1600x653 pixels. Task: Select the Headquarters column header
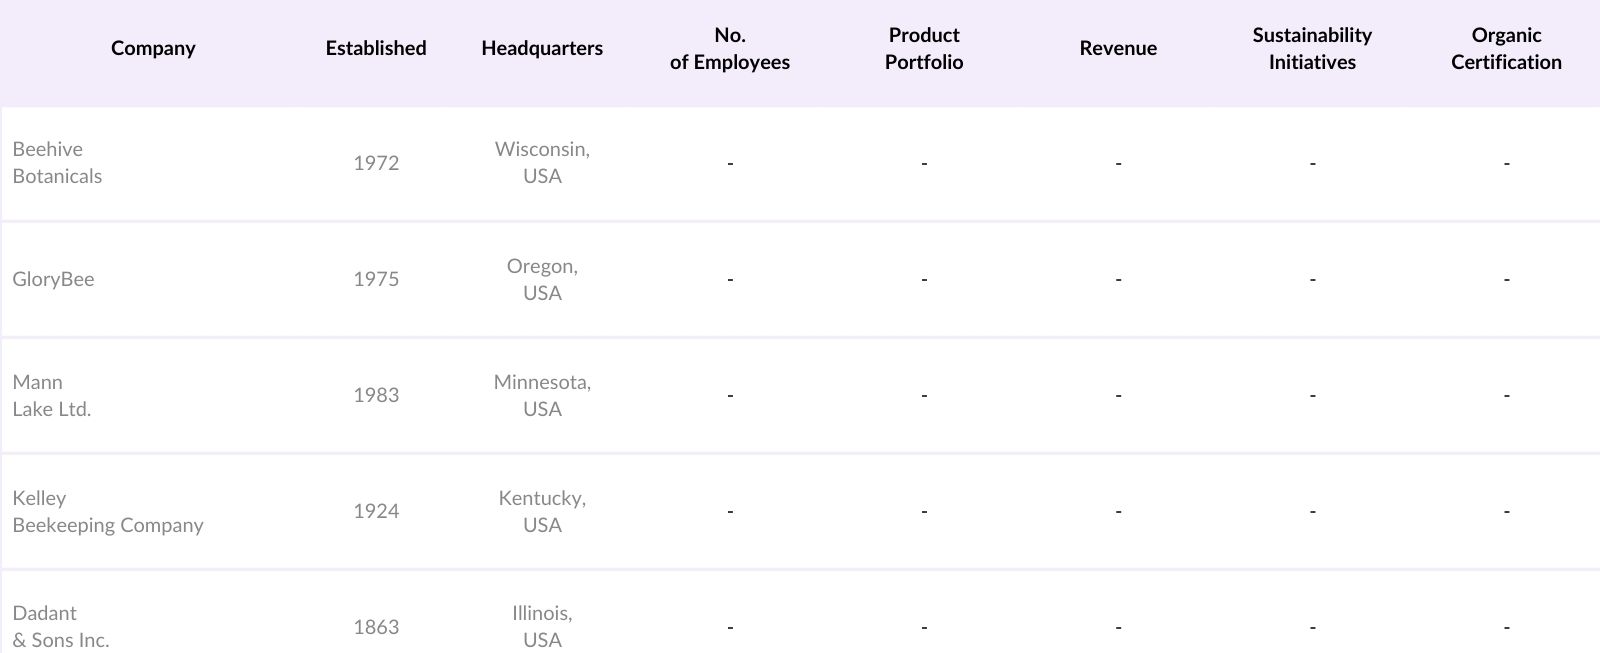542,48
